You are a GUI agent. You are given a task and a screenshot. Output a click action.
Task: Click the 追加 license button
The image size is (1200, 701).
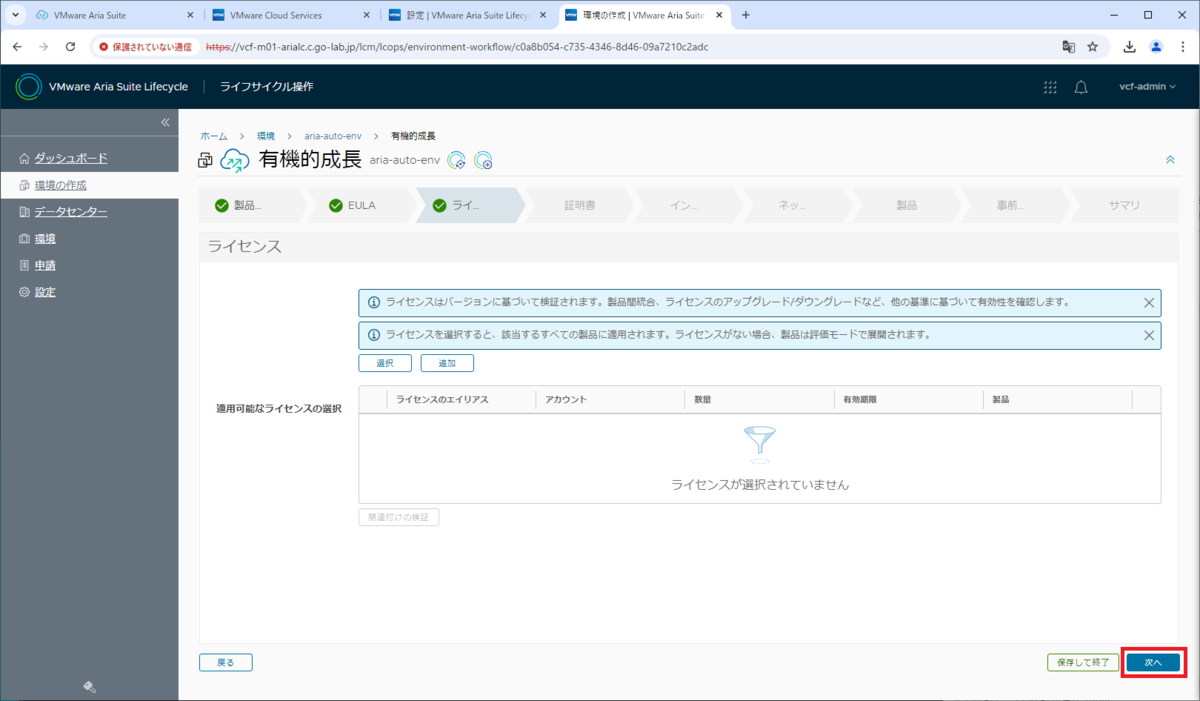(447, 363)
